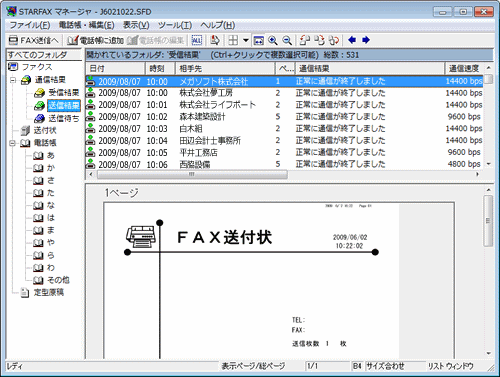The width and height of the screenshot is (500, 377).
Task: Click the サイズ合わせ status bar field
Action: [395, 366]
